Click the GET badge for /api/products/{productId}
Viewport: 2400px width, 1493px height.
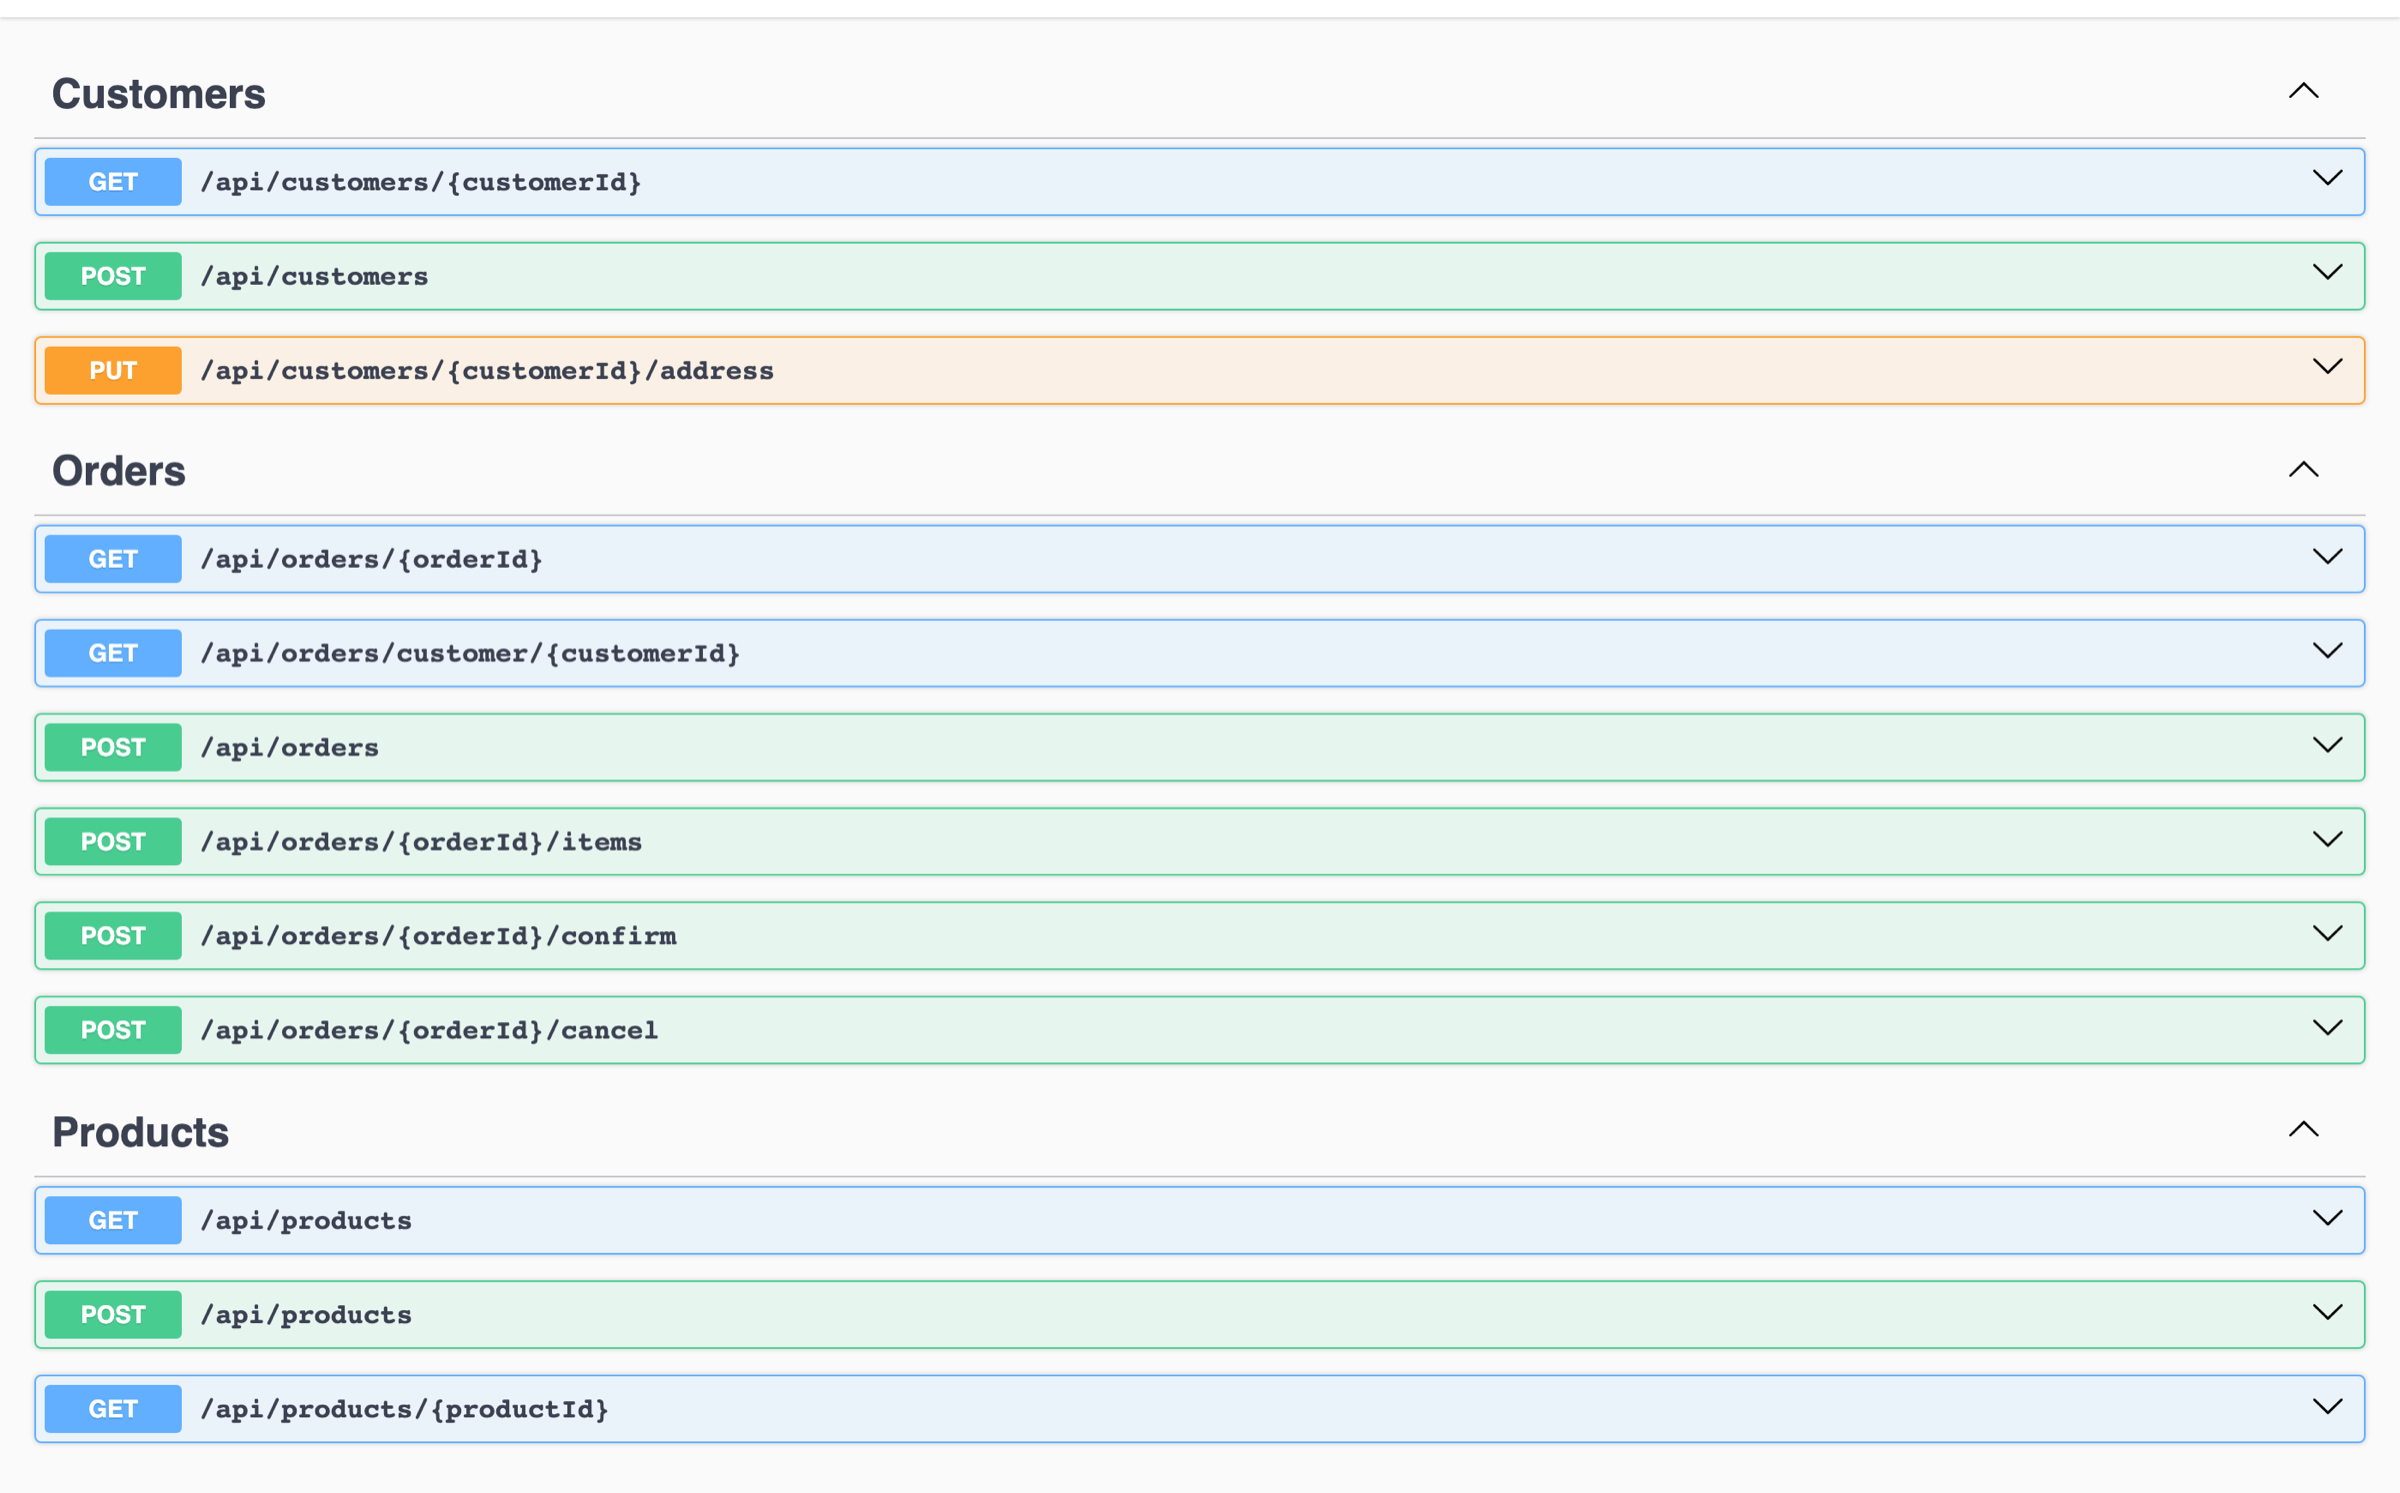point(113,1409)
